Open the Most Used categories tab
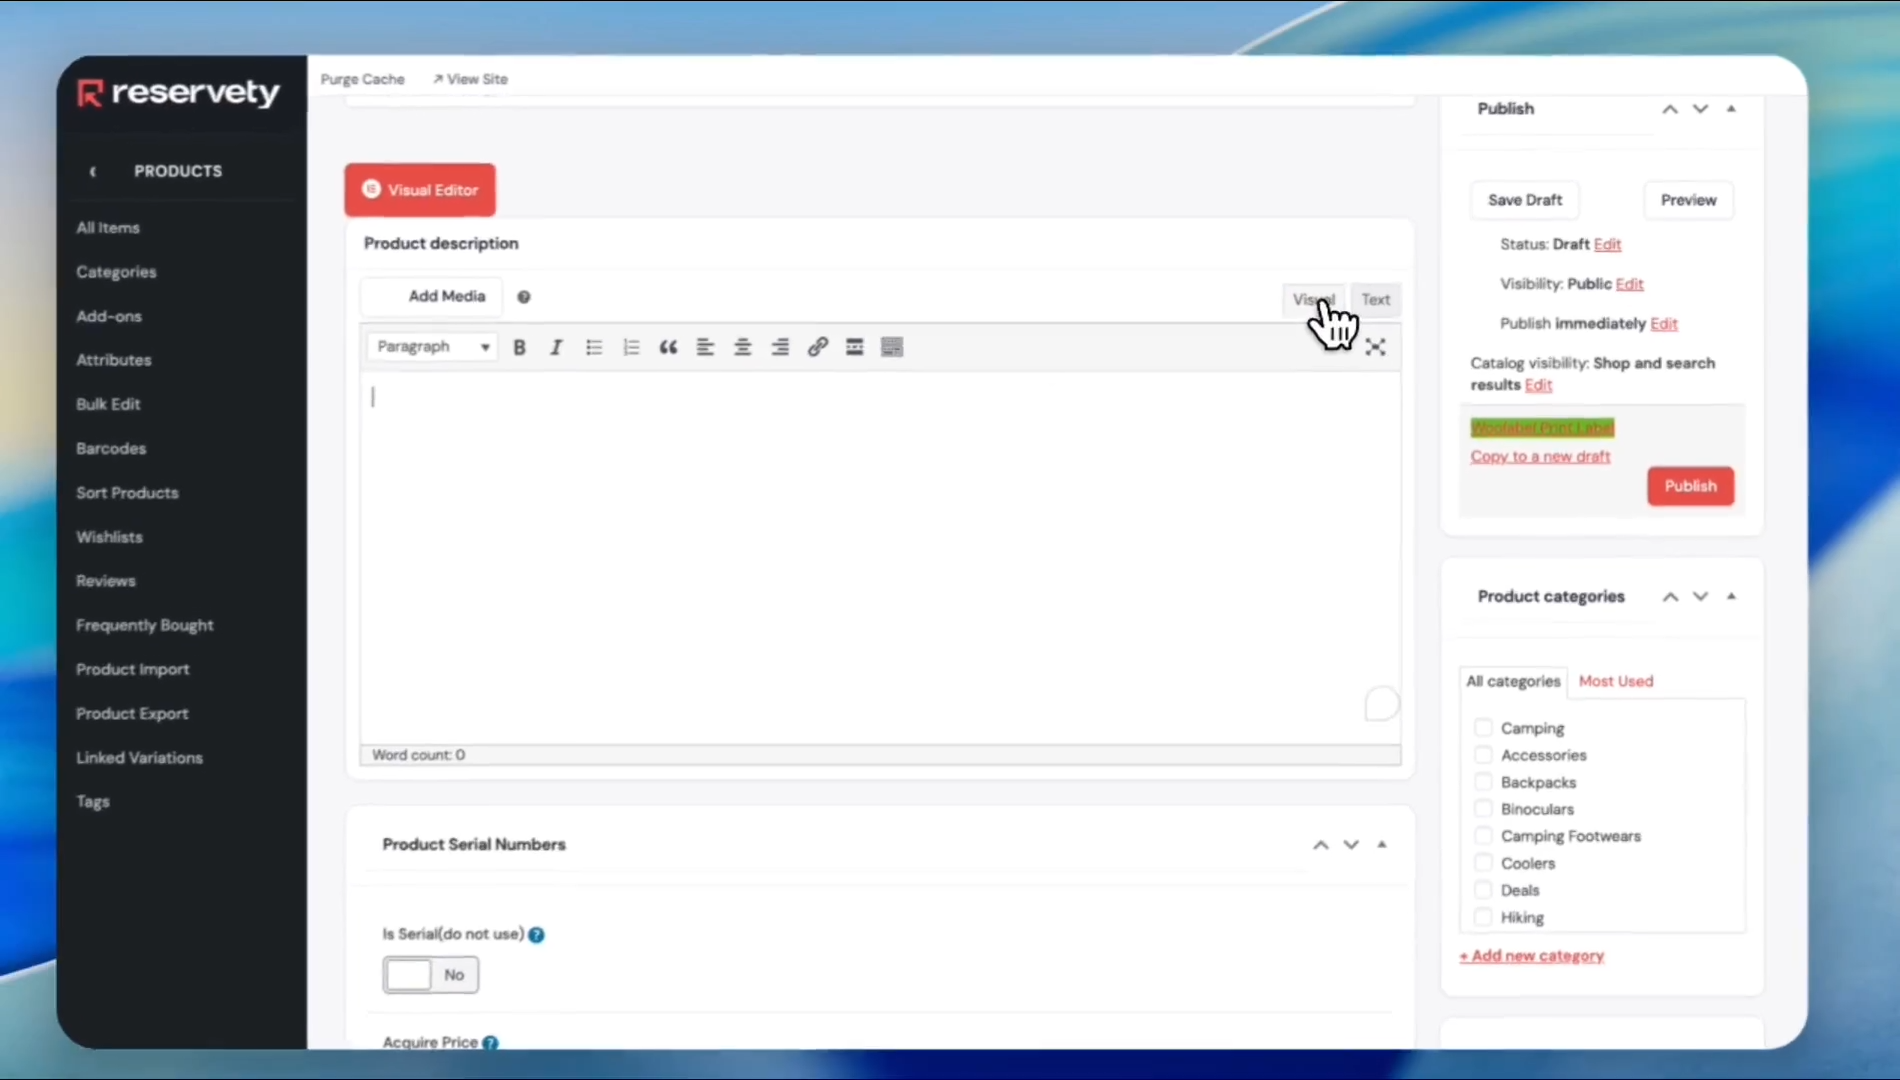Screen dimensions: 1900x1080 click(x=1615, y=681)
